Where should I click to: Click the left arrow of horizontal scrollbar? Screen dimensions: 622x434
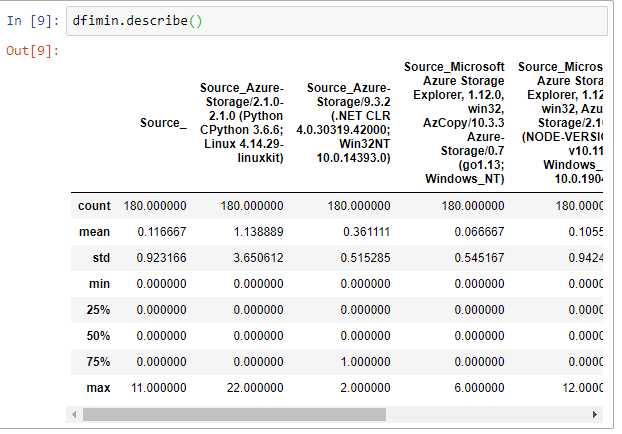click(74, 415)
